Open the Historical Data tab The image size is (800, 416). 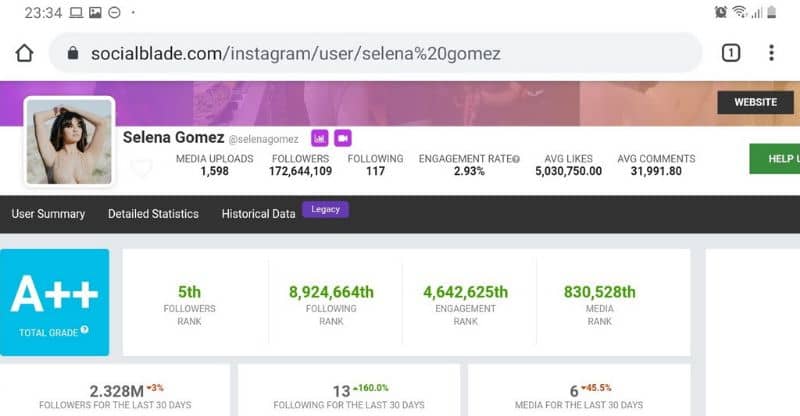coord(258,214)
